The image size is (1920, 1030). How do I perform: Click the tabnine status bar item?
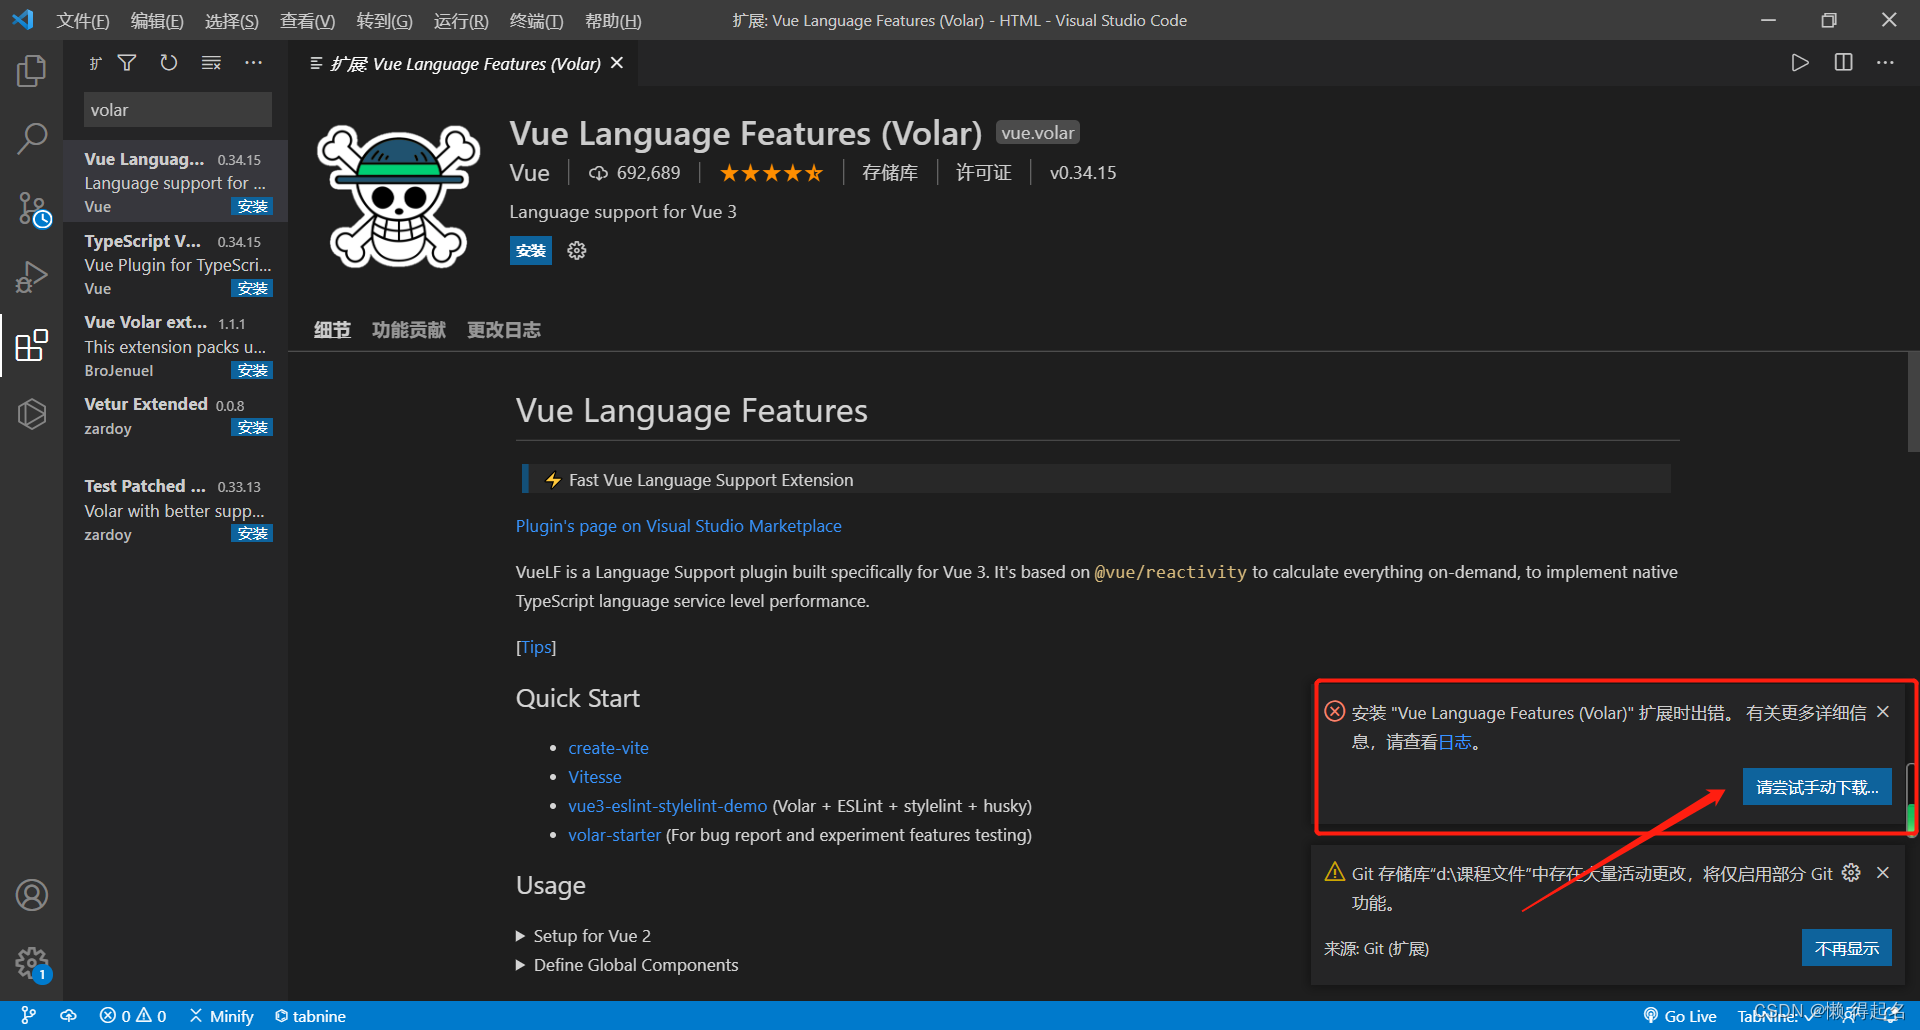(310, 1016)
